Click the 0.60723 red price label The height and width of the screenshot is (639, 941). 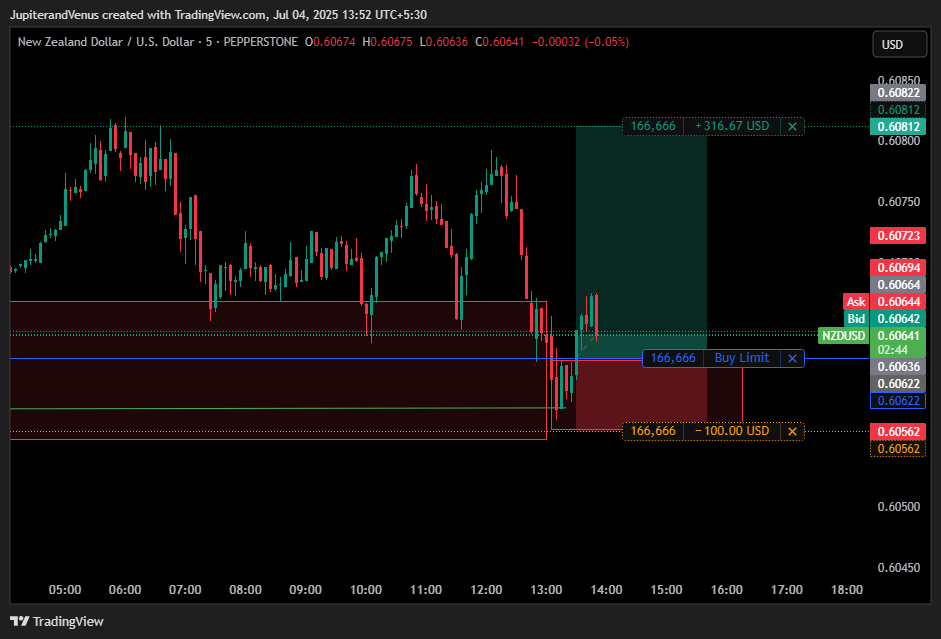898,235
